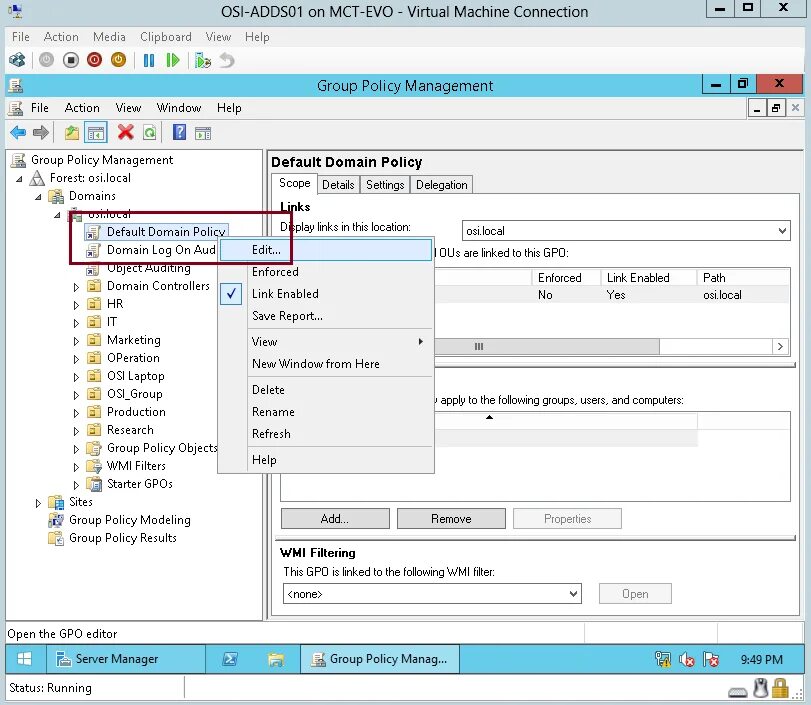Click the VM Ctrl+Alt+Delete toolbar icon
Viewport: 811px width, 705px height.
pyautogui.click(x=17, y=61)
